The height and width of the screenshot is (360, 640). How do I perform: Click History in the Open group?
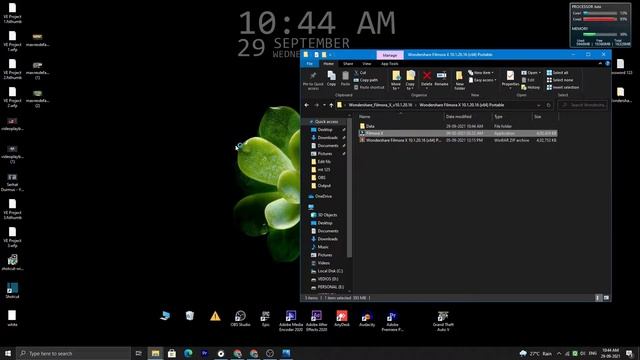(x=531, y=87)
